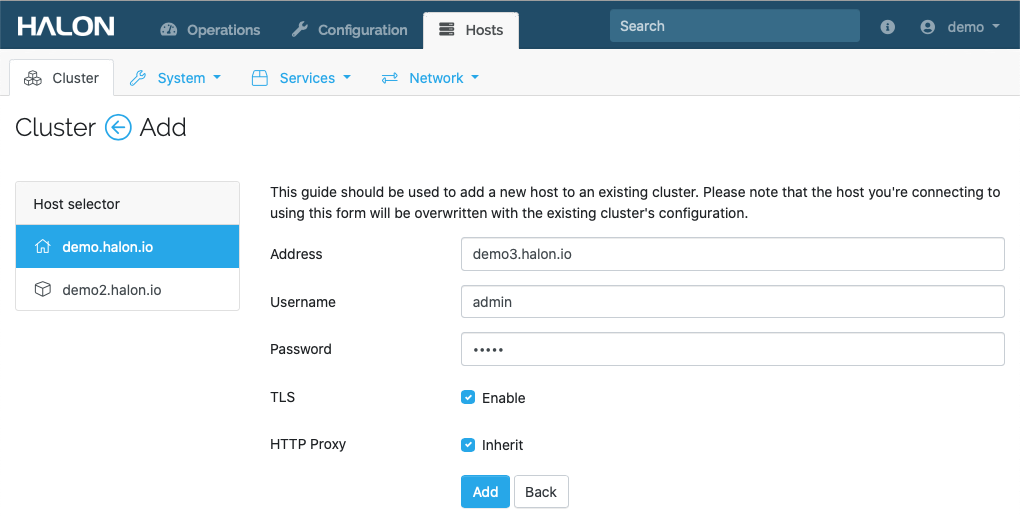
Task: Click the Back button
Action: (x=541, y=492)
